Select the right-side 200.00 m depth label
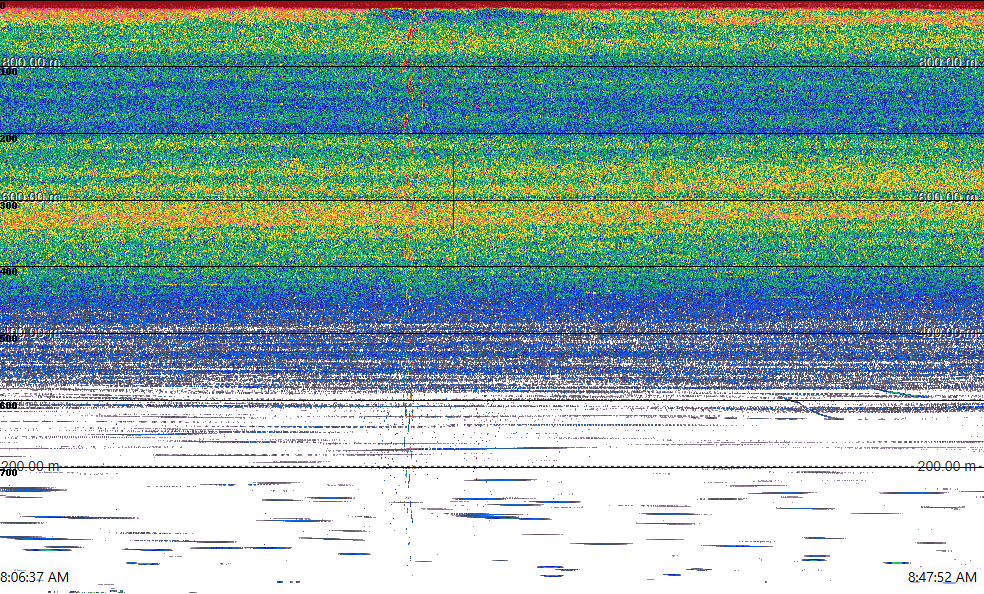The height and width of the screenshot is (594, 984). pos(948,466)
